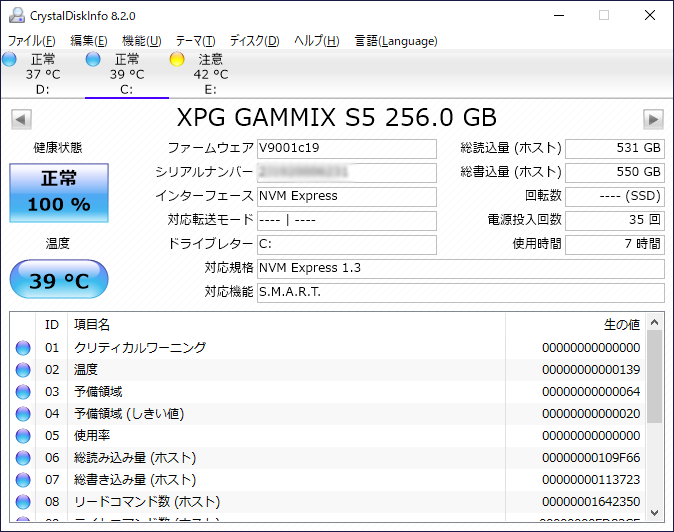674x532 pixels.
Task: Click the SMART list scrollbar thumb
Action: tap(655, 377)
